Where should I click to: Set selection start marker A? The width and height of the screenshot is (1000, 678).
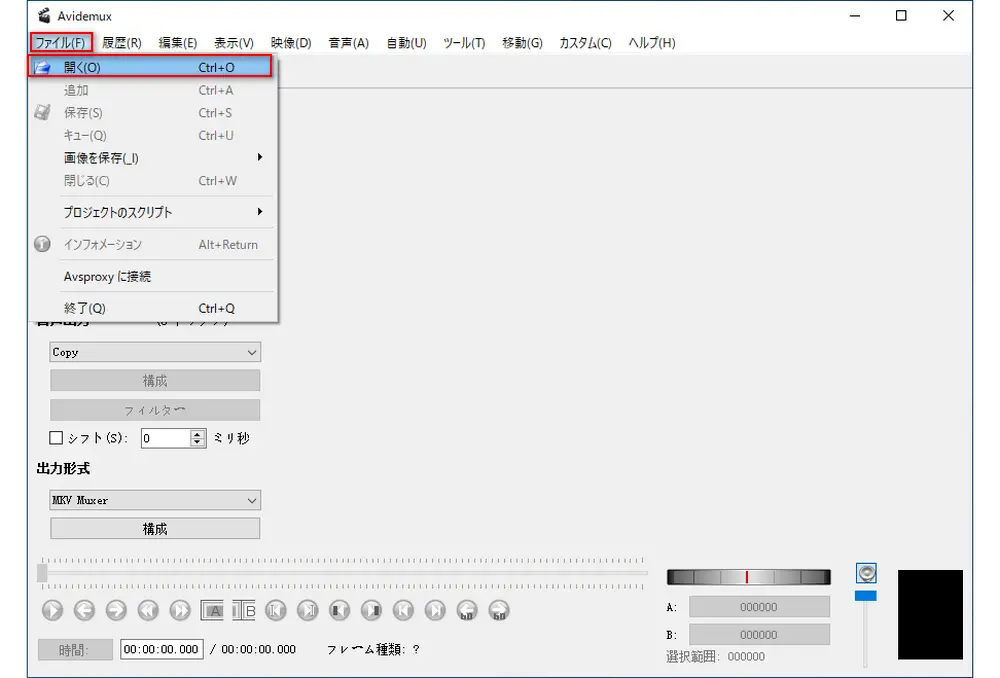click(x=212, y=609)
